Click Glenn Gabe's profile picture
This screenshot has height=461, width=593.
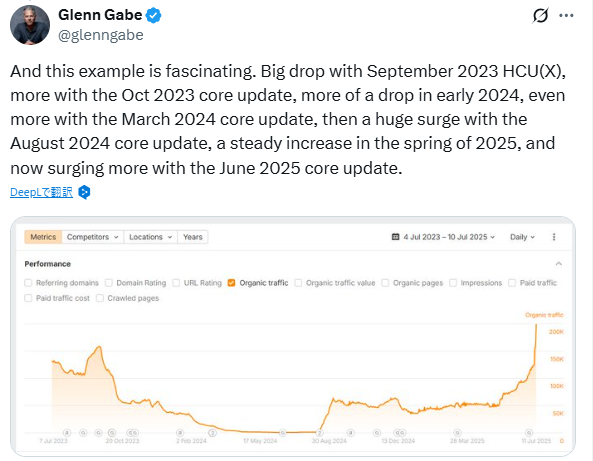point(30,25)
